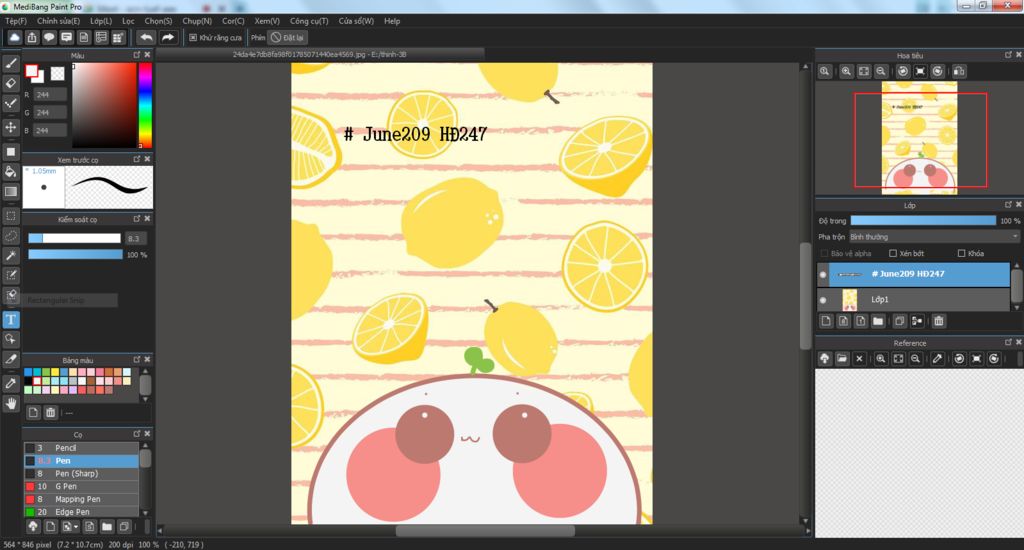Click the Redo arrow in the toolbar
The image size is (1024, 550).
coord(168,37)
